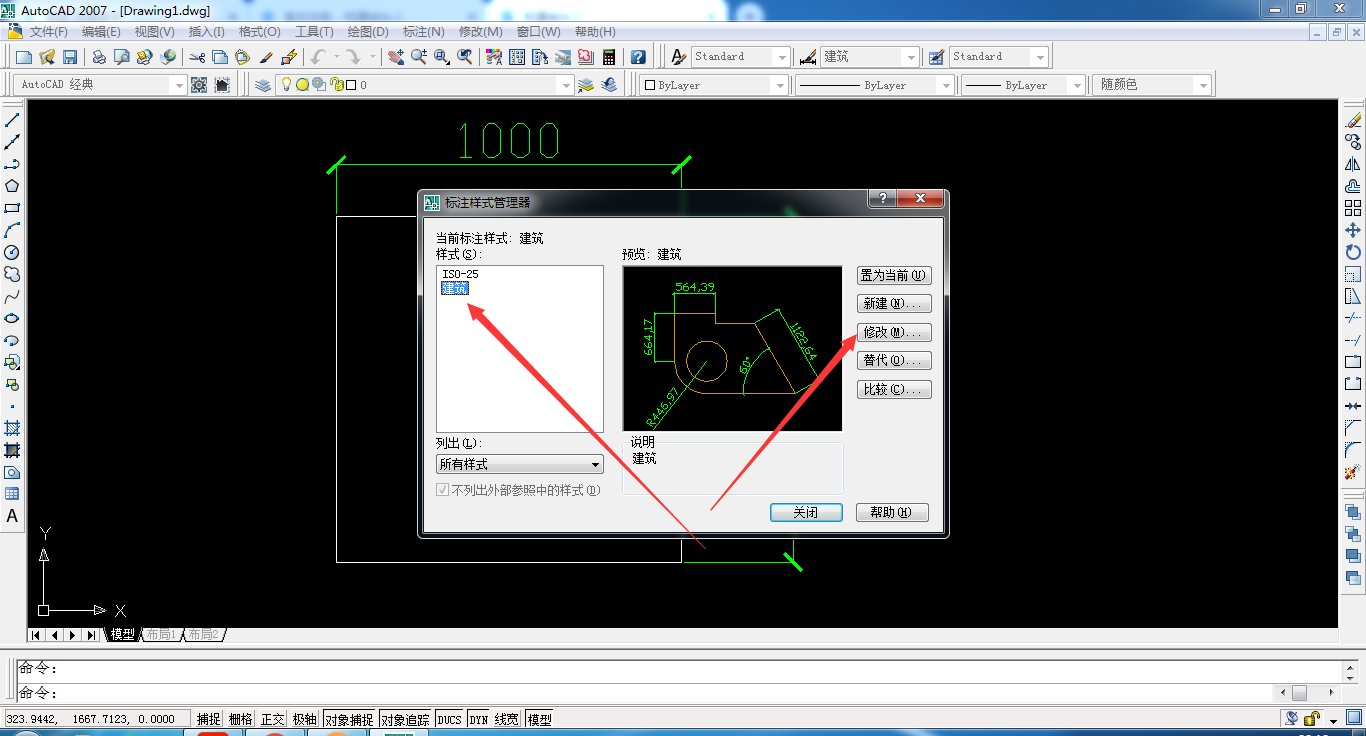Activate the Pan Realtime hand icon
The height and width of the screenshot is (736, 1366).
397,57
